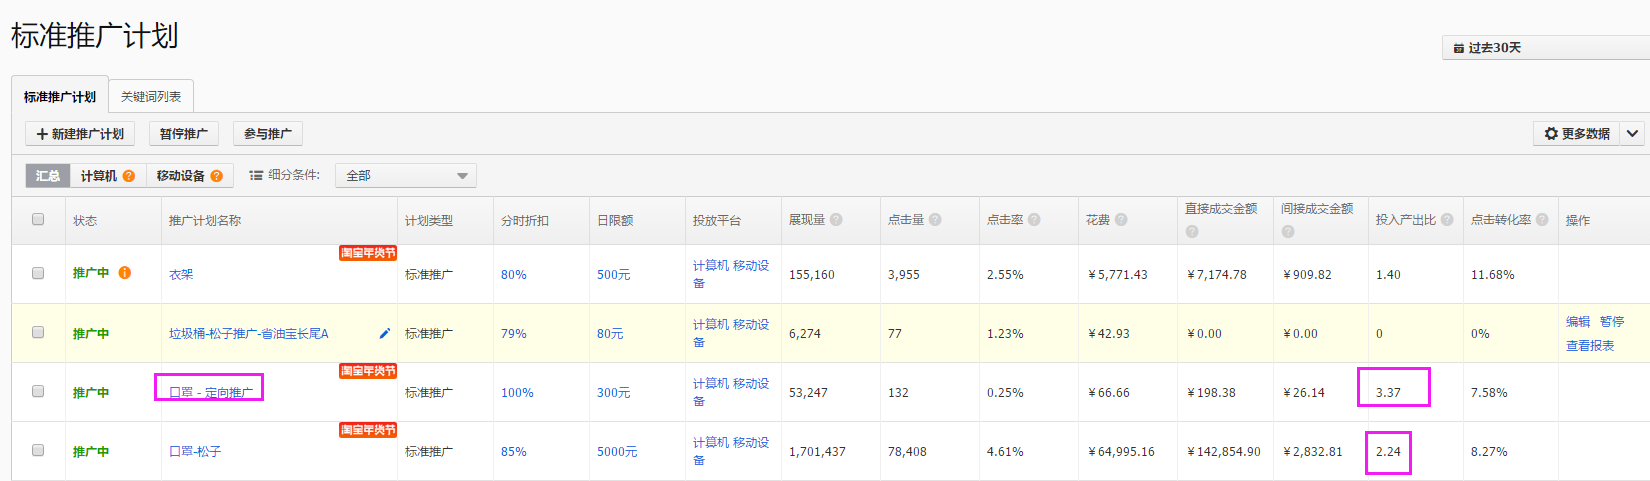
Task: Click the orange warning icon in 衣架 row
Action: click(125, 273)
